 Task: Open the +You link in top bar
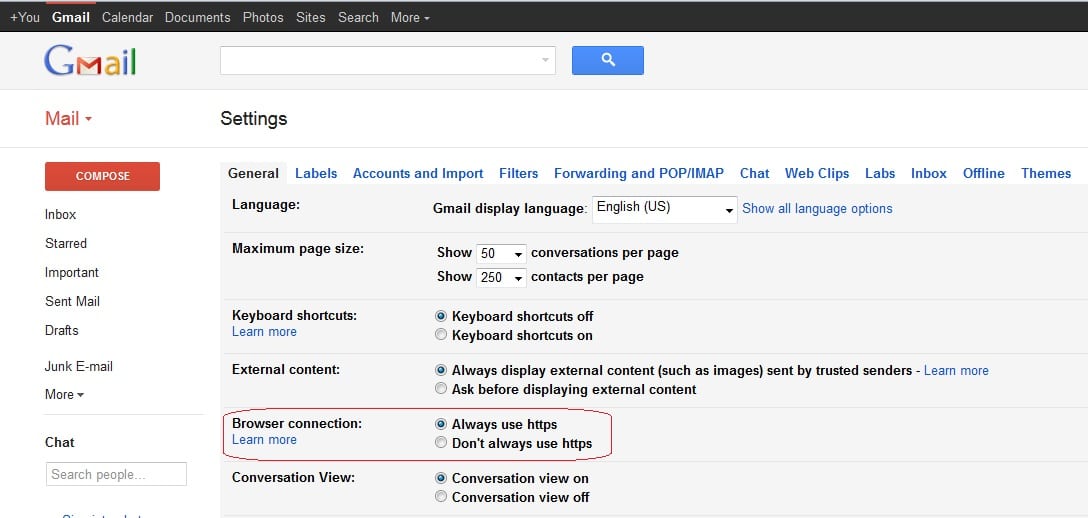pos(24,17)
